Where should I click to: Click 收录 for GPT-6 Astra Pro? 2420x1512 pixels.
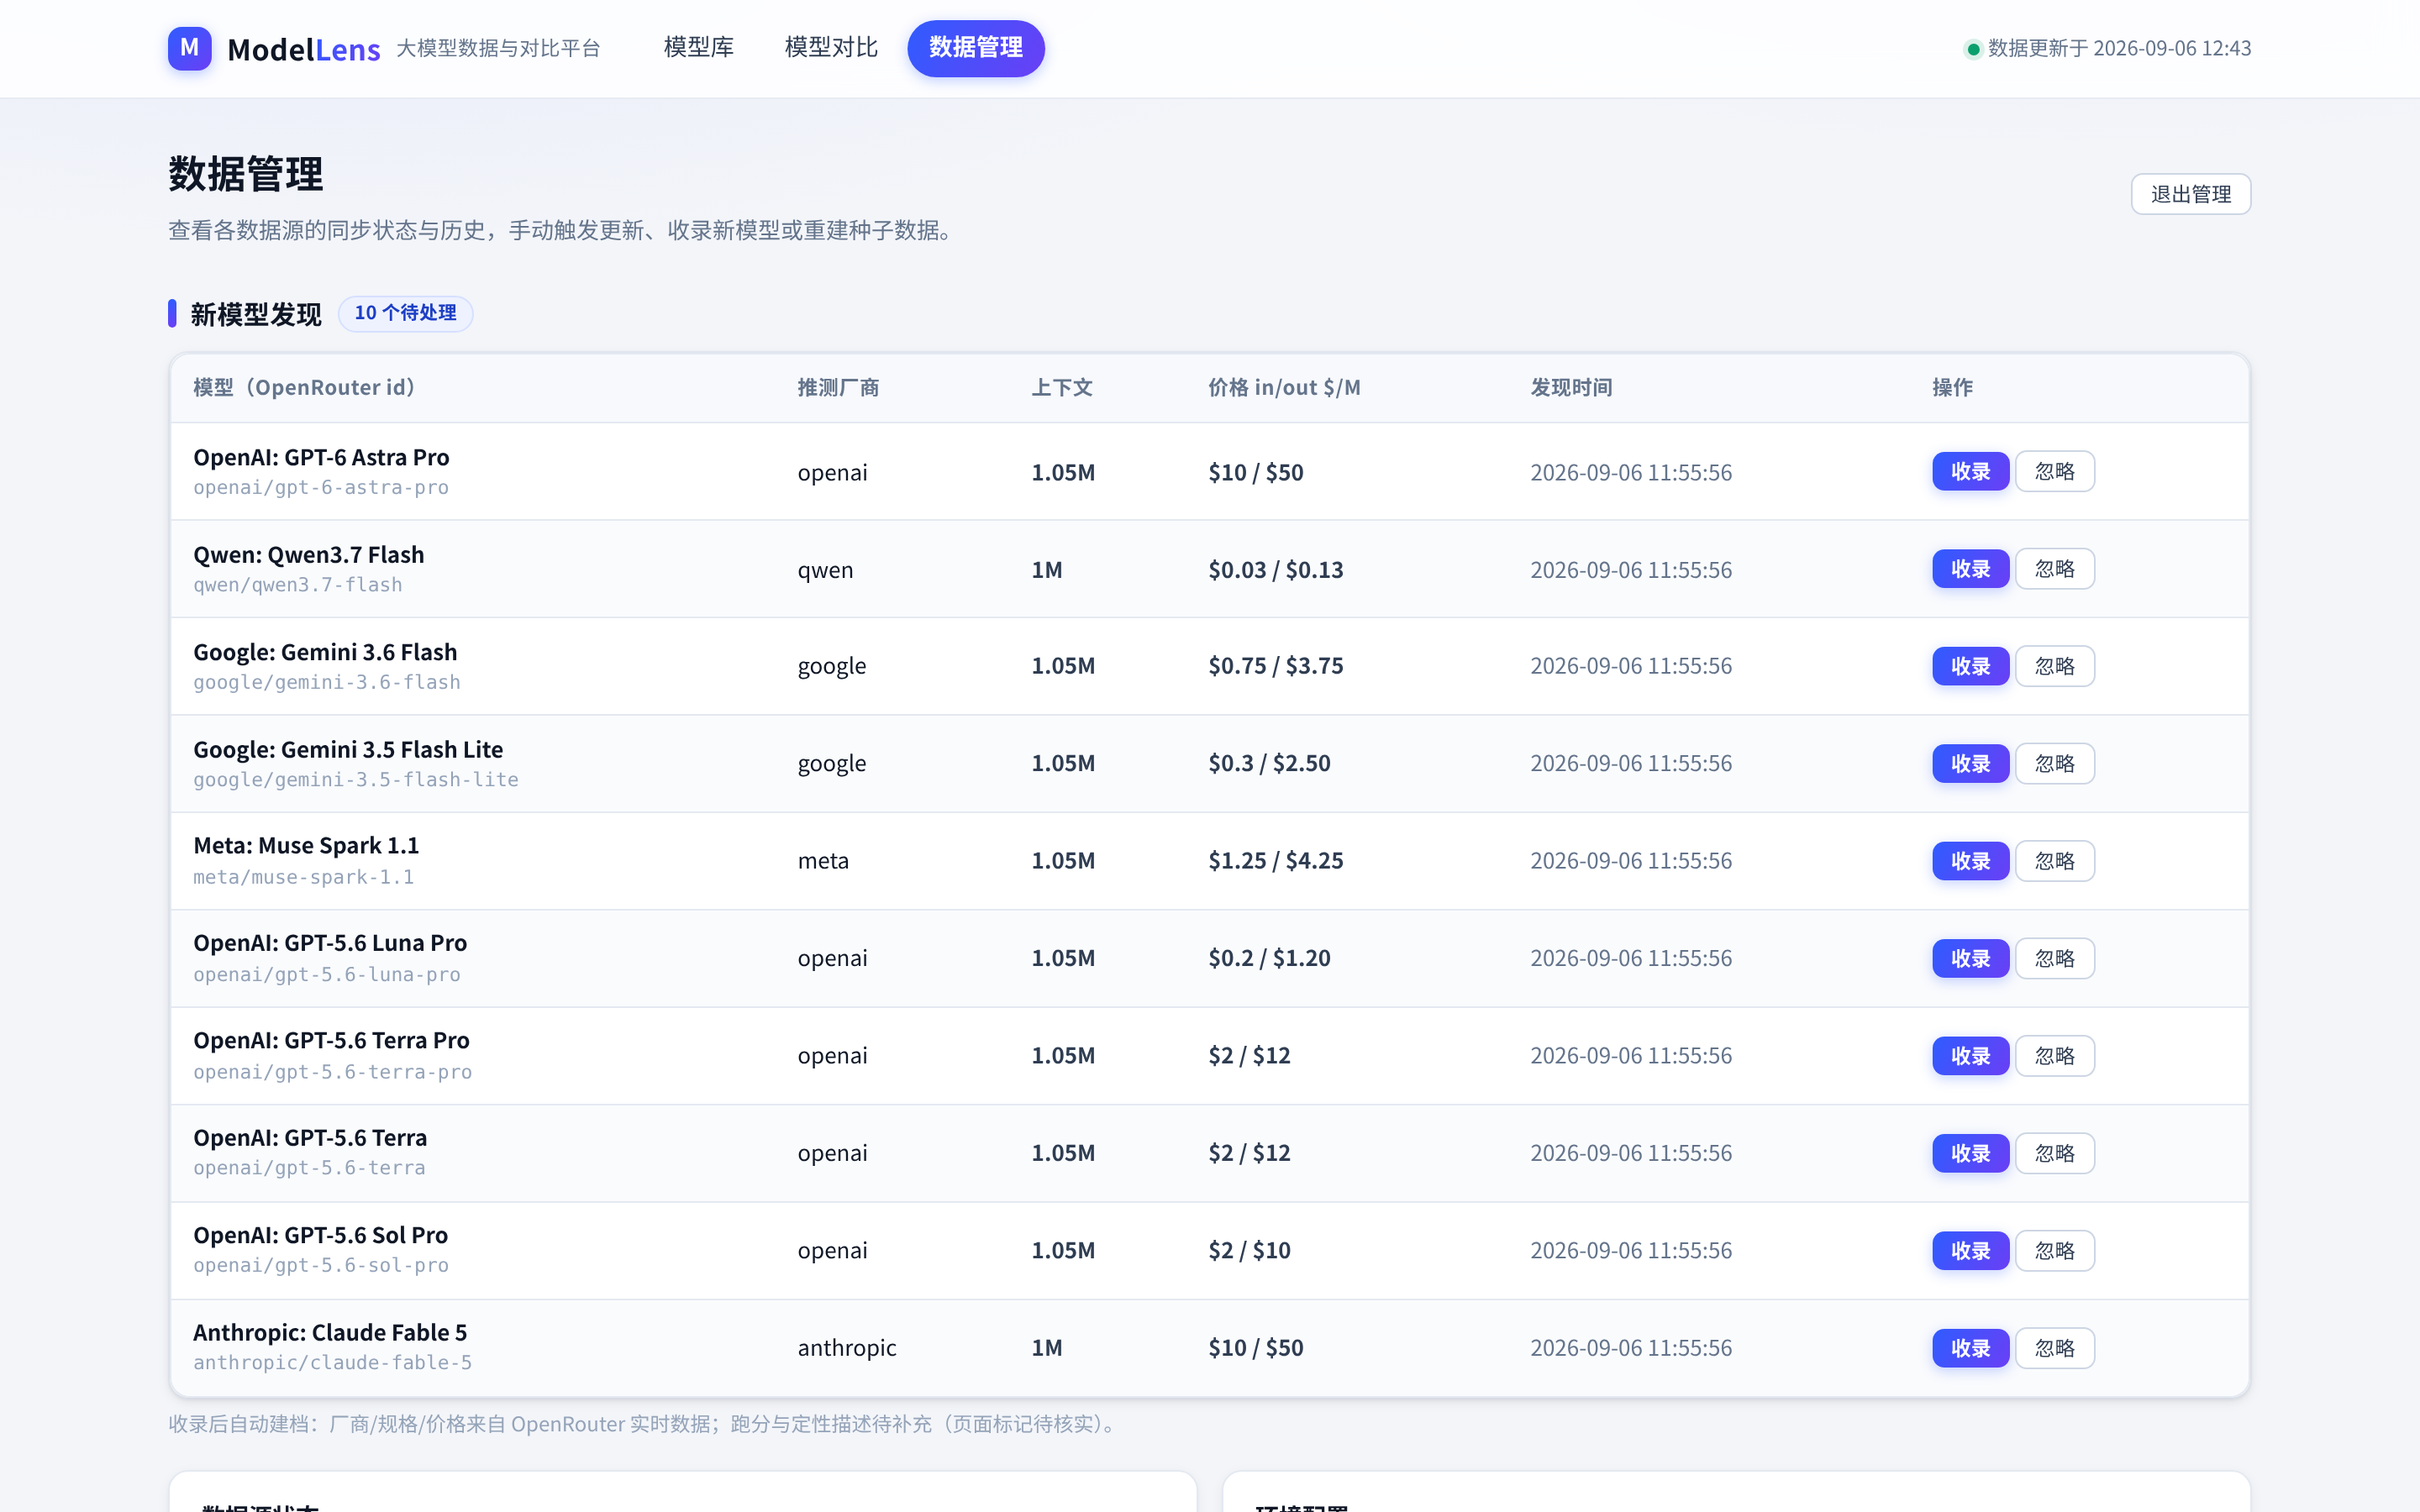(1970, 471)
